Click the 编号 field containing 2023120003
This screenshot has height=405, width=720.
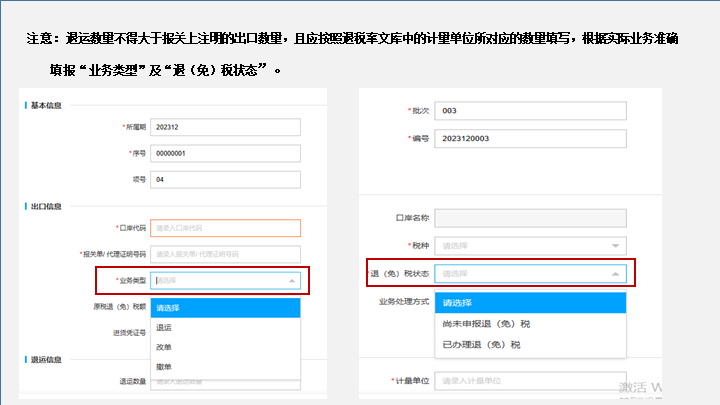[x=530, y=139]
